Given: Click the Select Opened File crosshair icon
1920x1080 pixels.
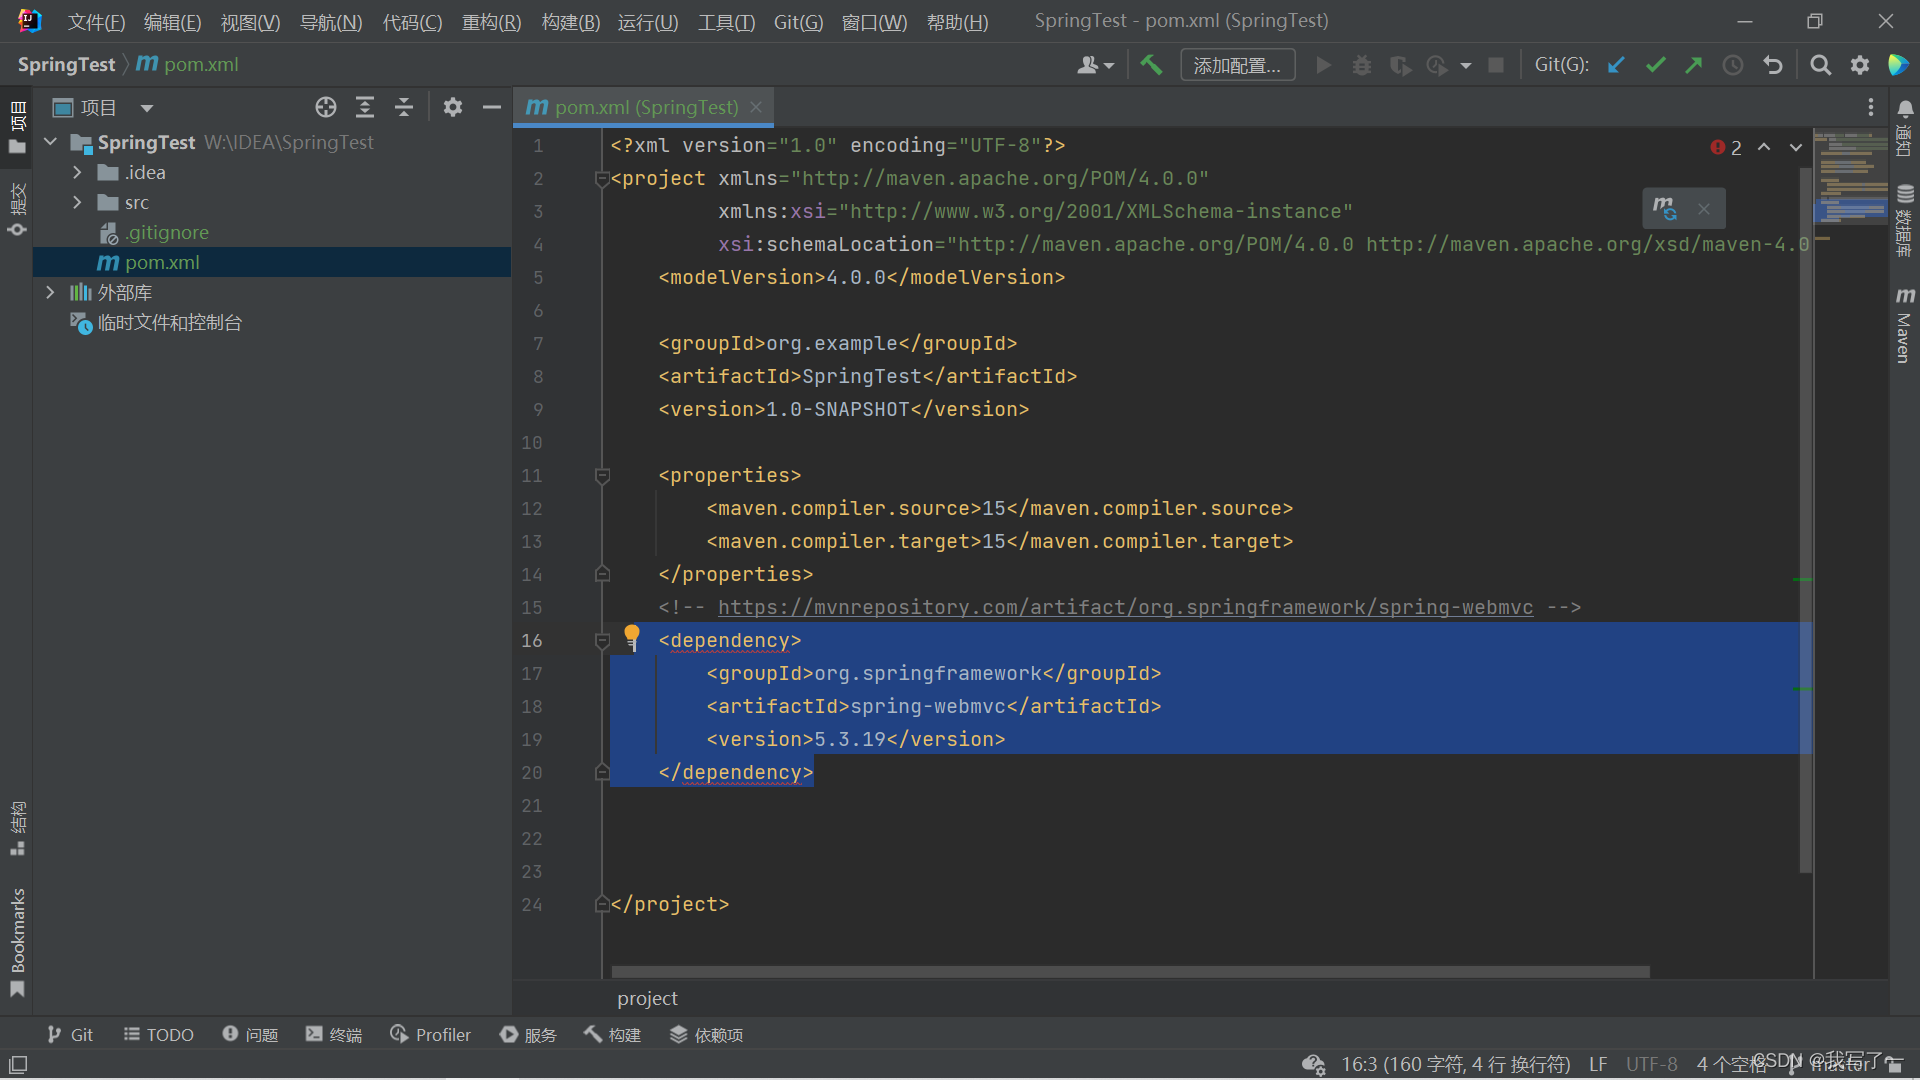Looking at the screenshot, I should (x=326, y=107).
